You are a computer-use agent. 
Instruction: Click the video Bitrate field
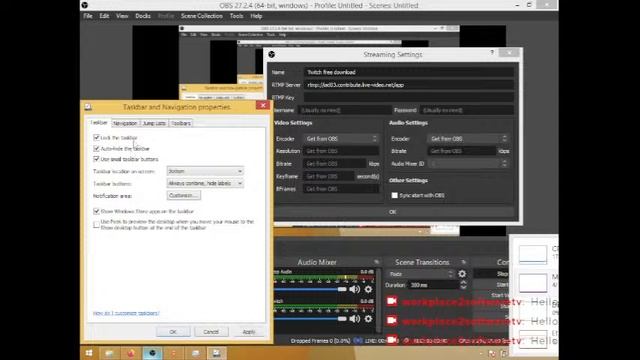335,164
